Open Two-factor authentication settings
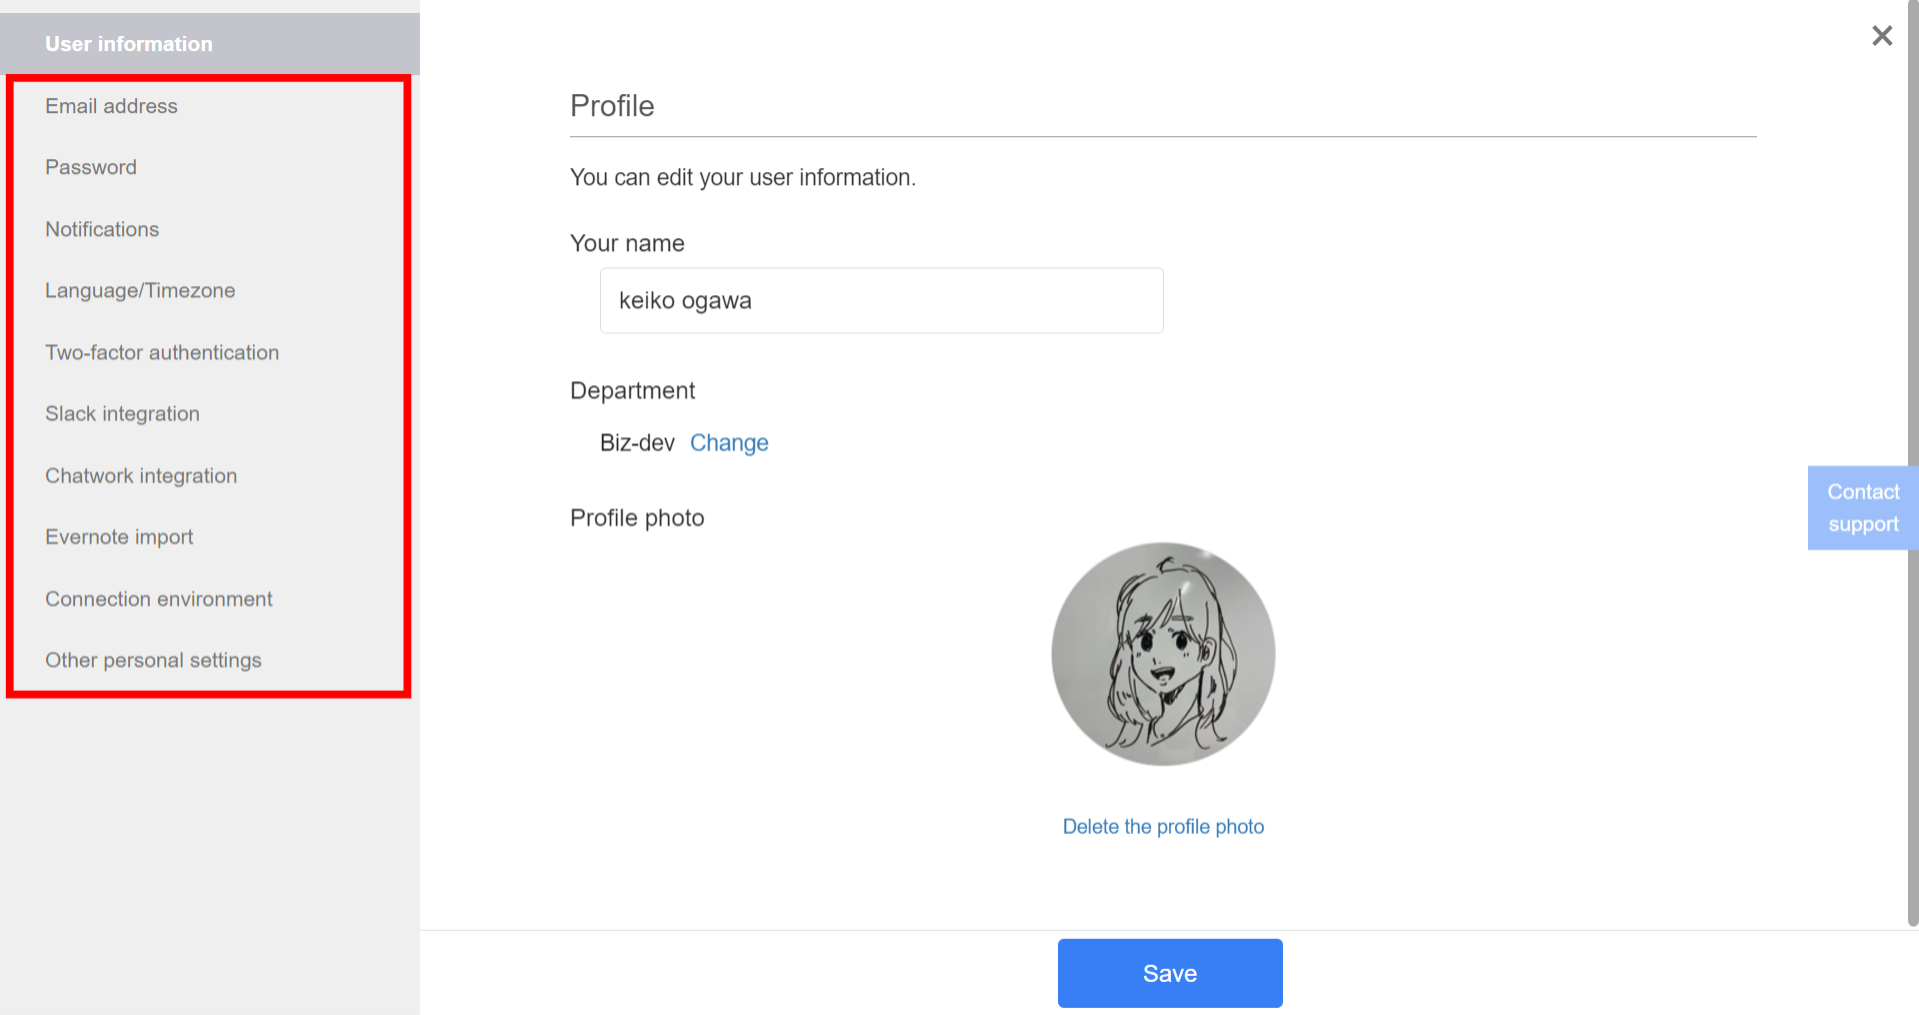 click(162, 352)
